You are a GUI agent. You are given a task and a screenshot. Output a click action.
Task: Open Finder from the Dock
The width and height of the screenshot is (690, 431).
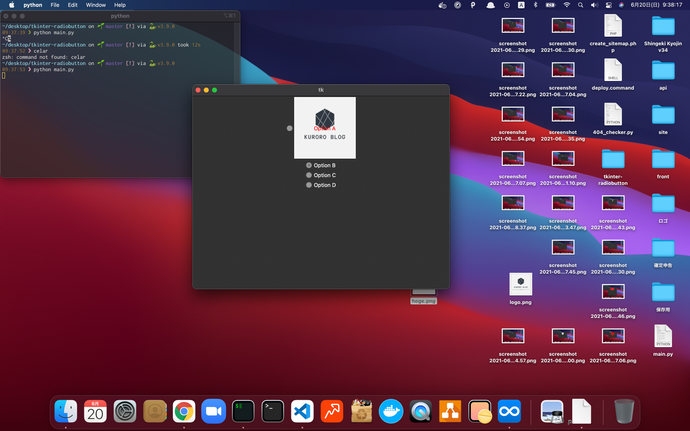pos(66,411)
